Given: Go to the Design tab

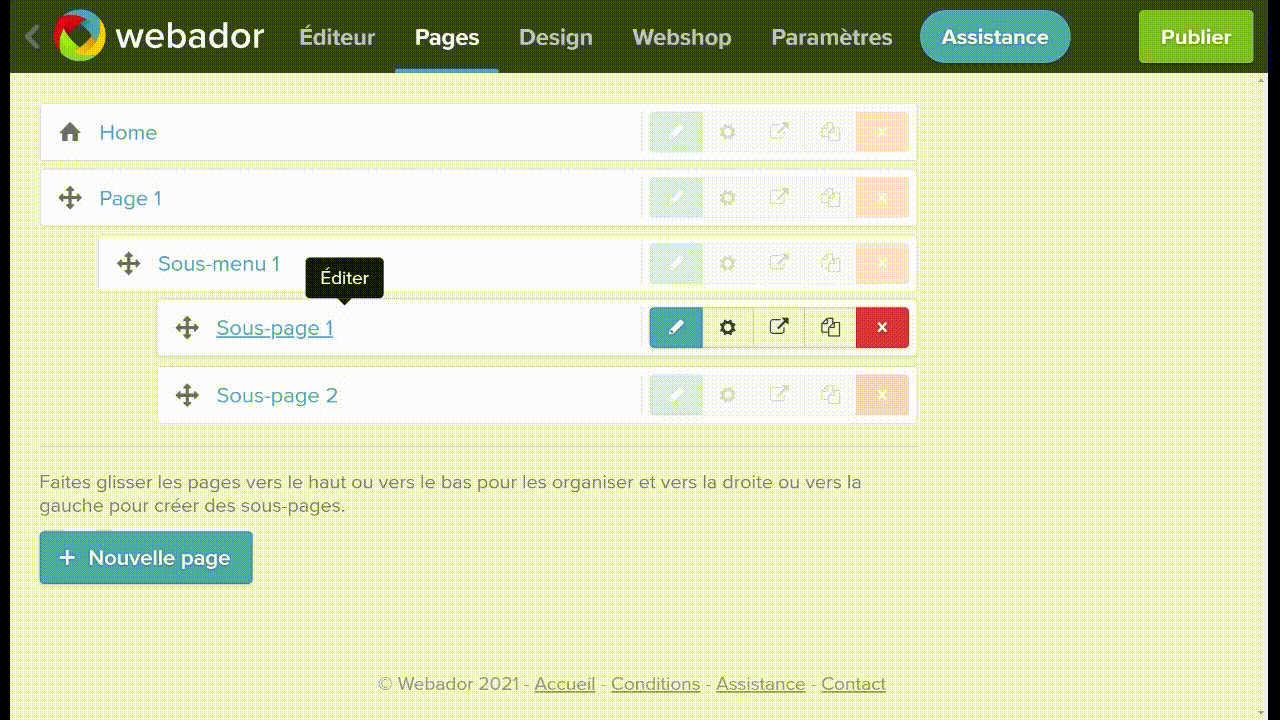Looking at the screenshot, I should click(556, 37).
